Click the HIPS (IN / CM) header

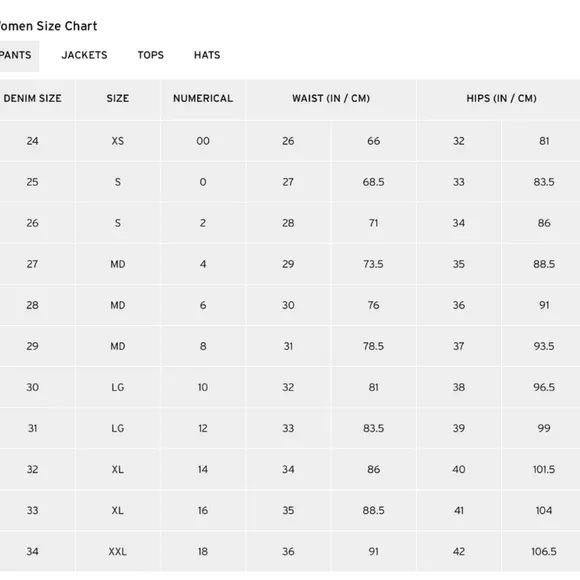point(501,100)
